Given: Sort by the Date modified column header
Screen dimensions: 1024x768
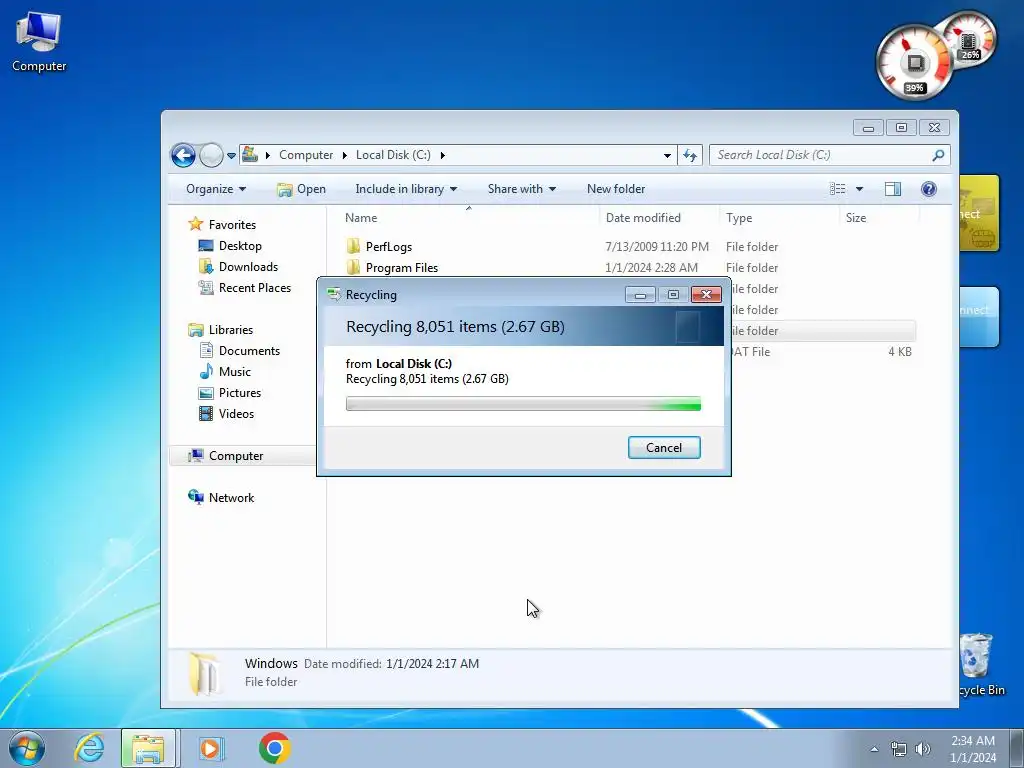Looking at the screenshot, I should tap(659, 217).
